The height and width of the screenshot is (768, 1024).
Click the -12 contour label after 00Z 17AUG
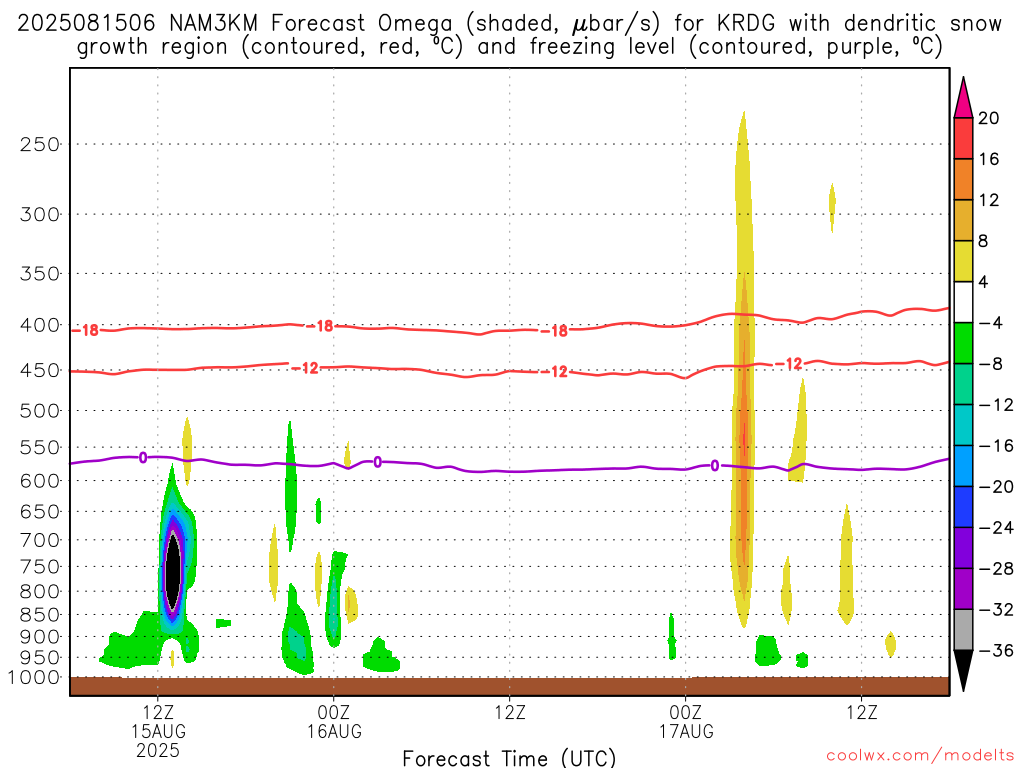point(788,364)
